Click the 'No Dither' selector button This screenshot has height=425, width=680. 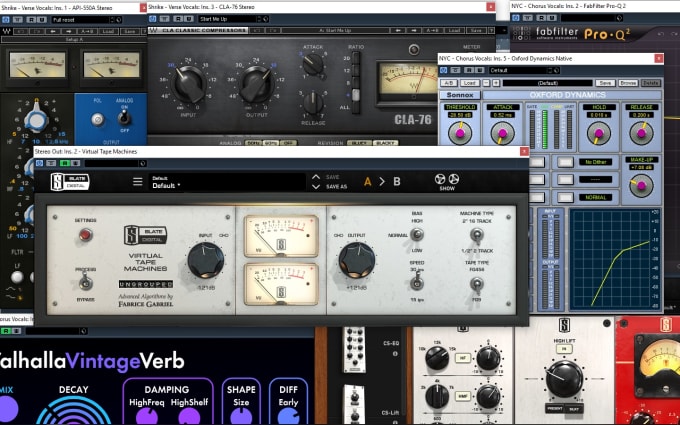tap(565, 162)
